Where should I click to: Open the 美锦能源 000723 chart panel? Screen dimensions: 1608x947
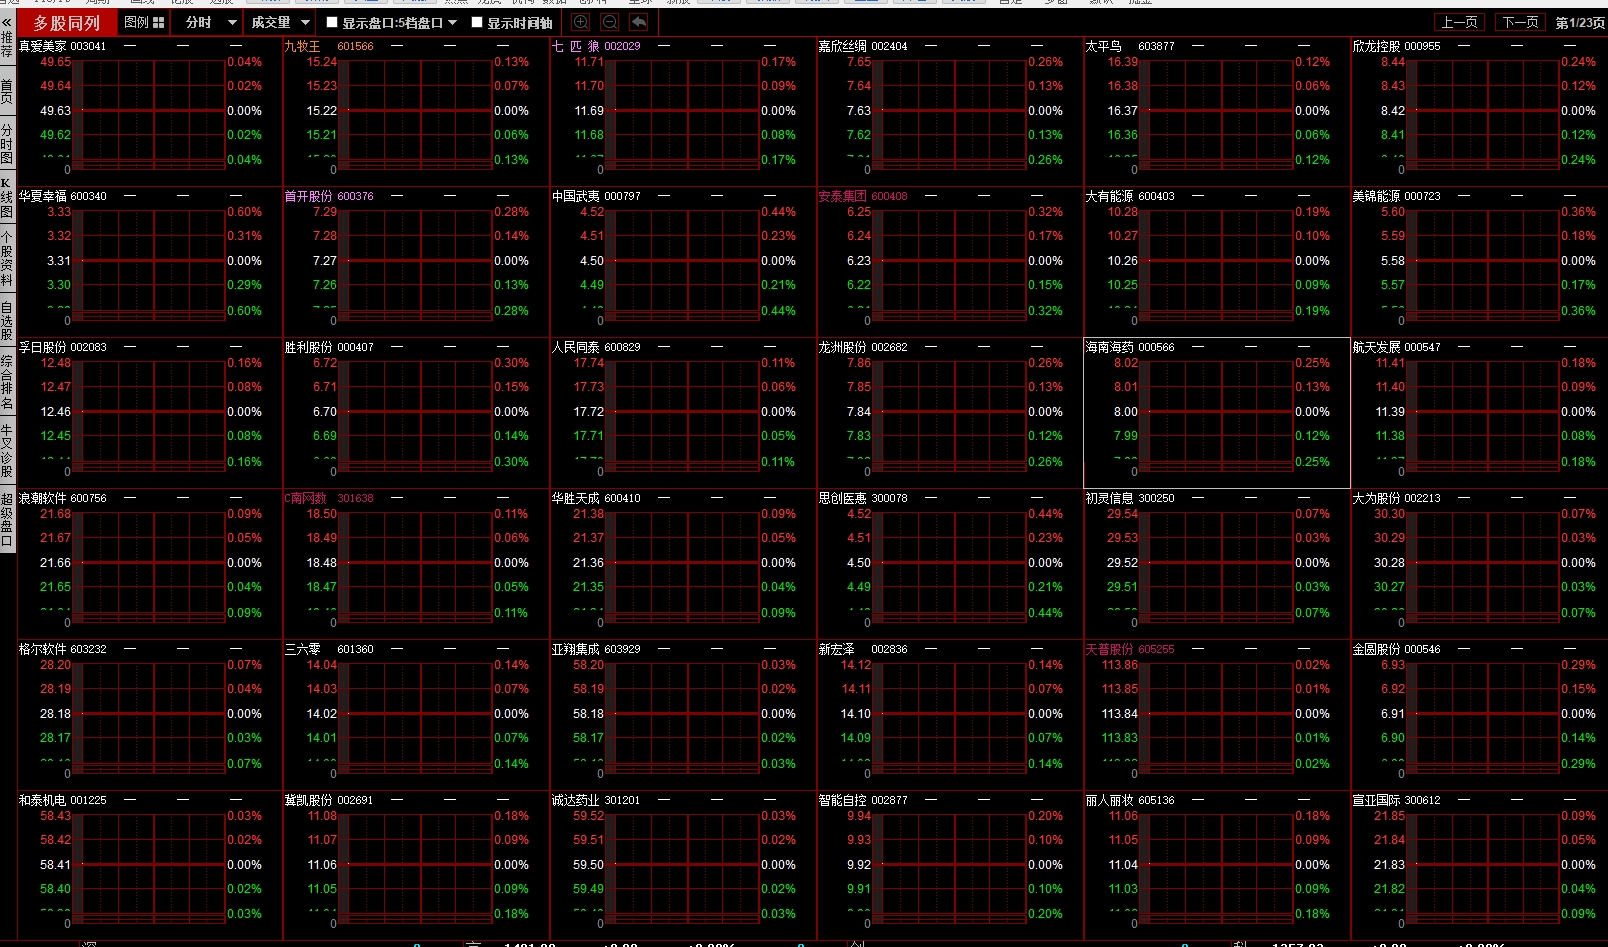[1479, 262]
